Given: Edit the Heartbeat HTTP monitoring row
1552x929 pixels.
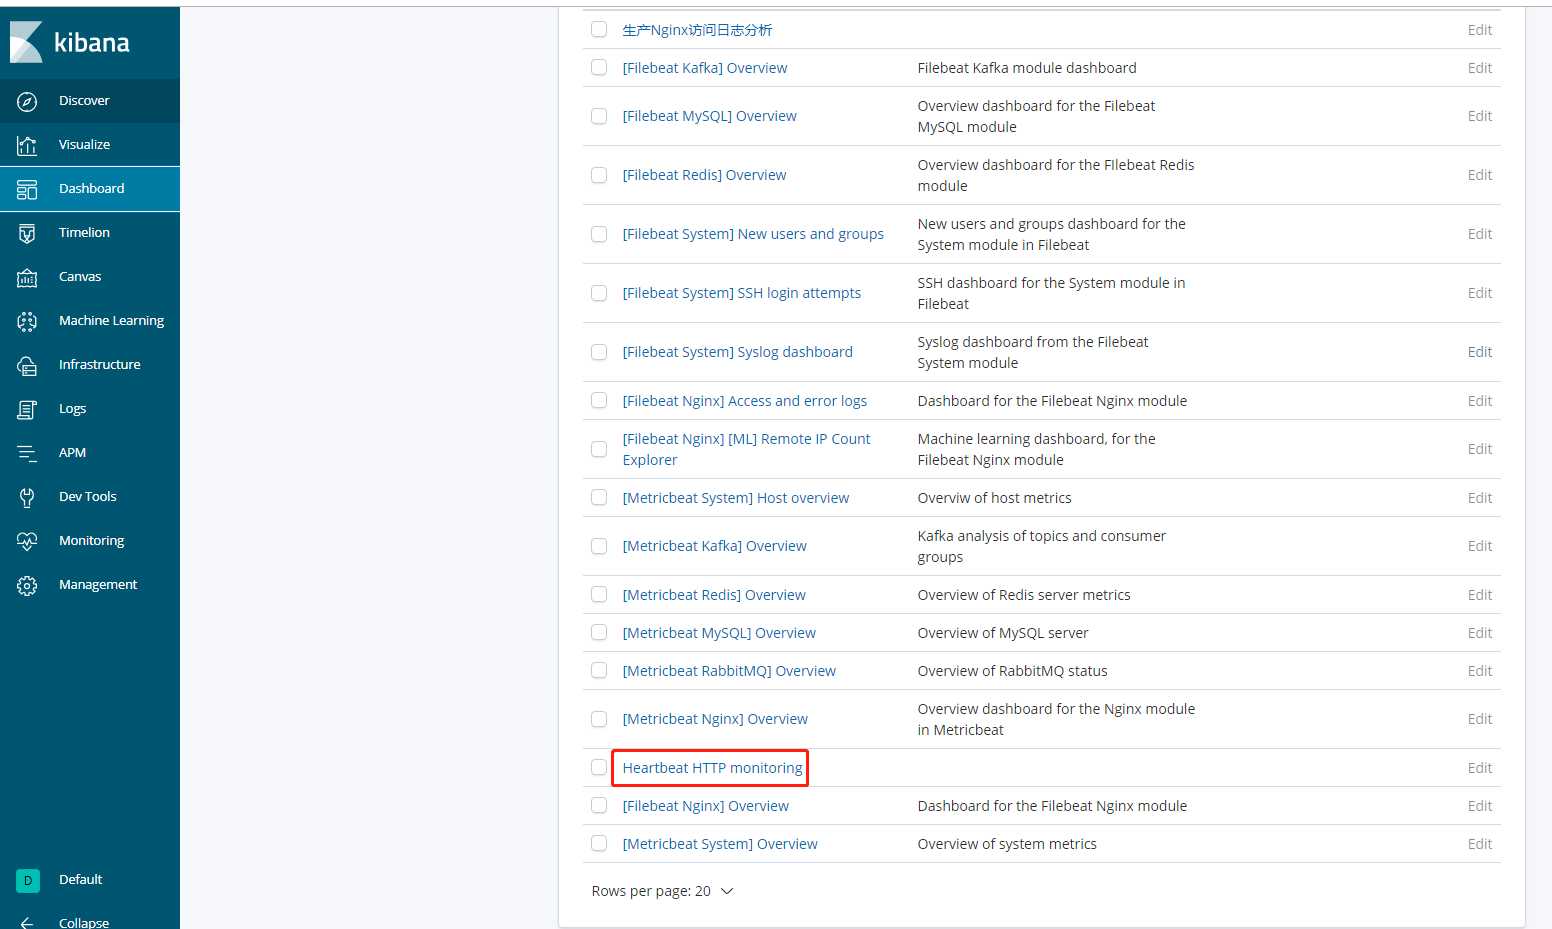Looking at the screenshot, I should [x=1479, y=768].
